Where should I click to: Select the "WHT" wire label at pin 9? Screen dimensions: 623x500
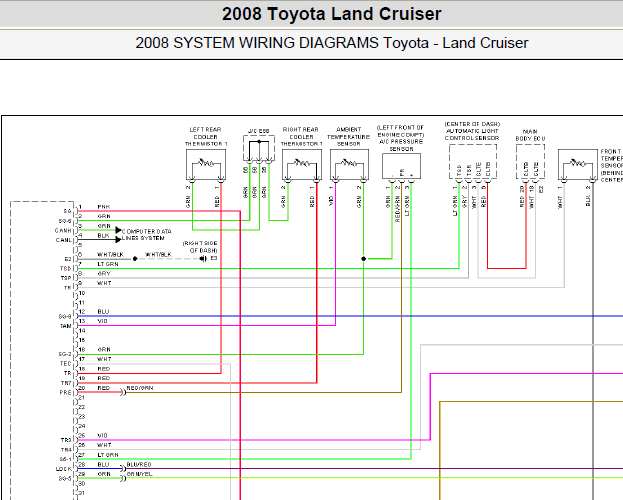click(x=104, y=283)
